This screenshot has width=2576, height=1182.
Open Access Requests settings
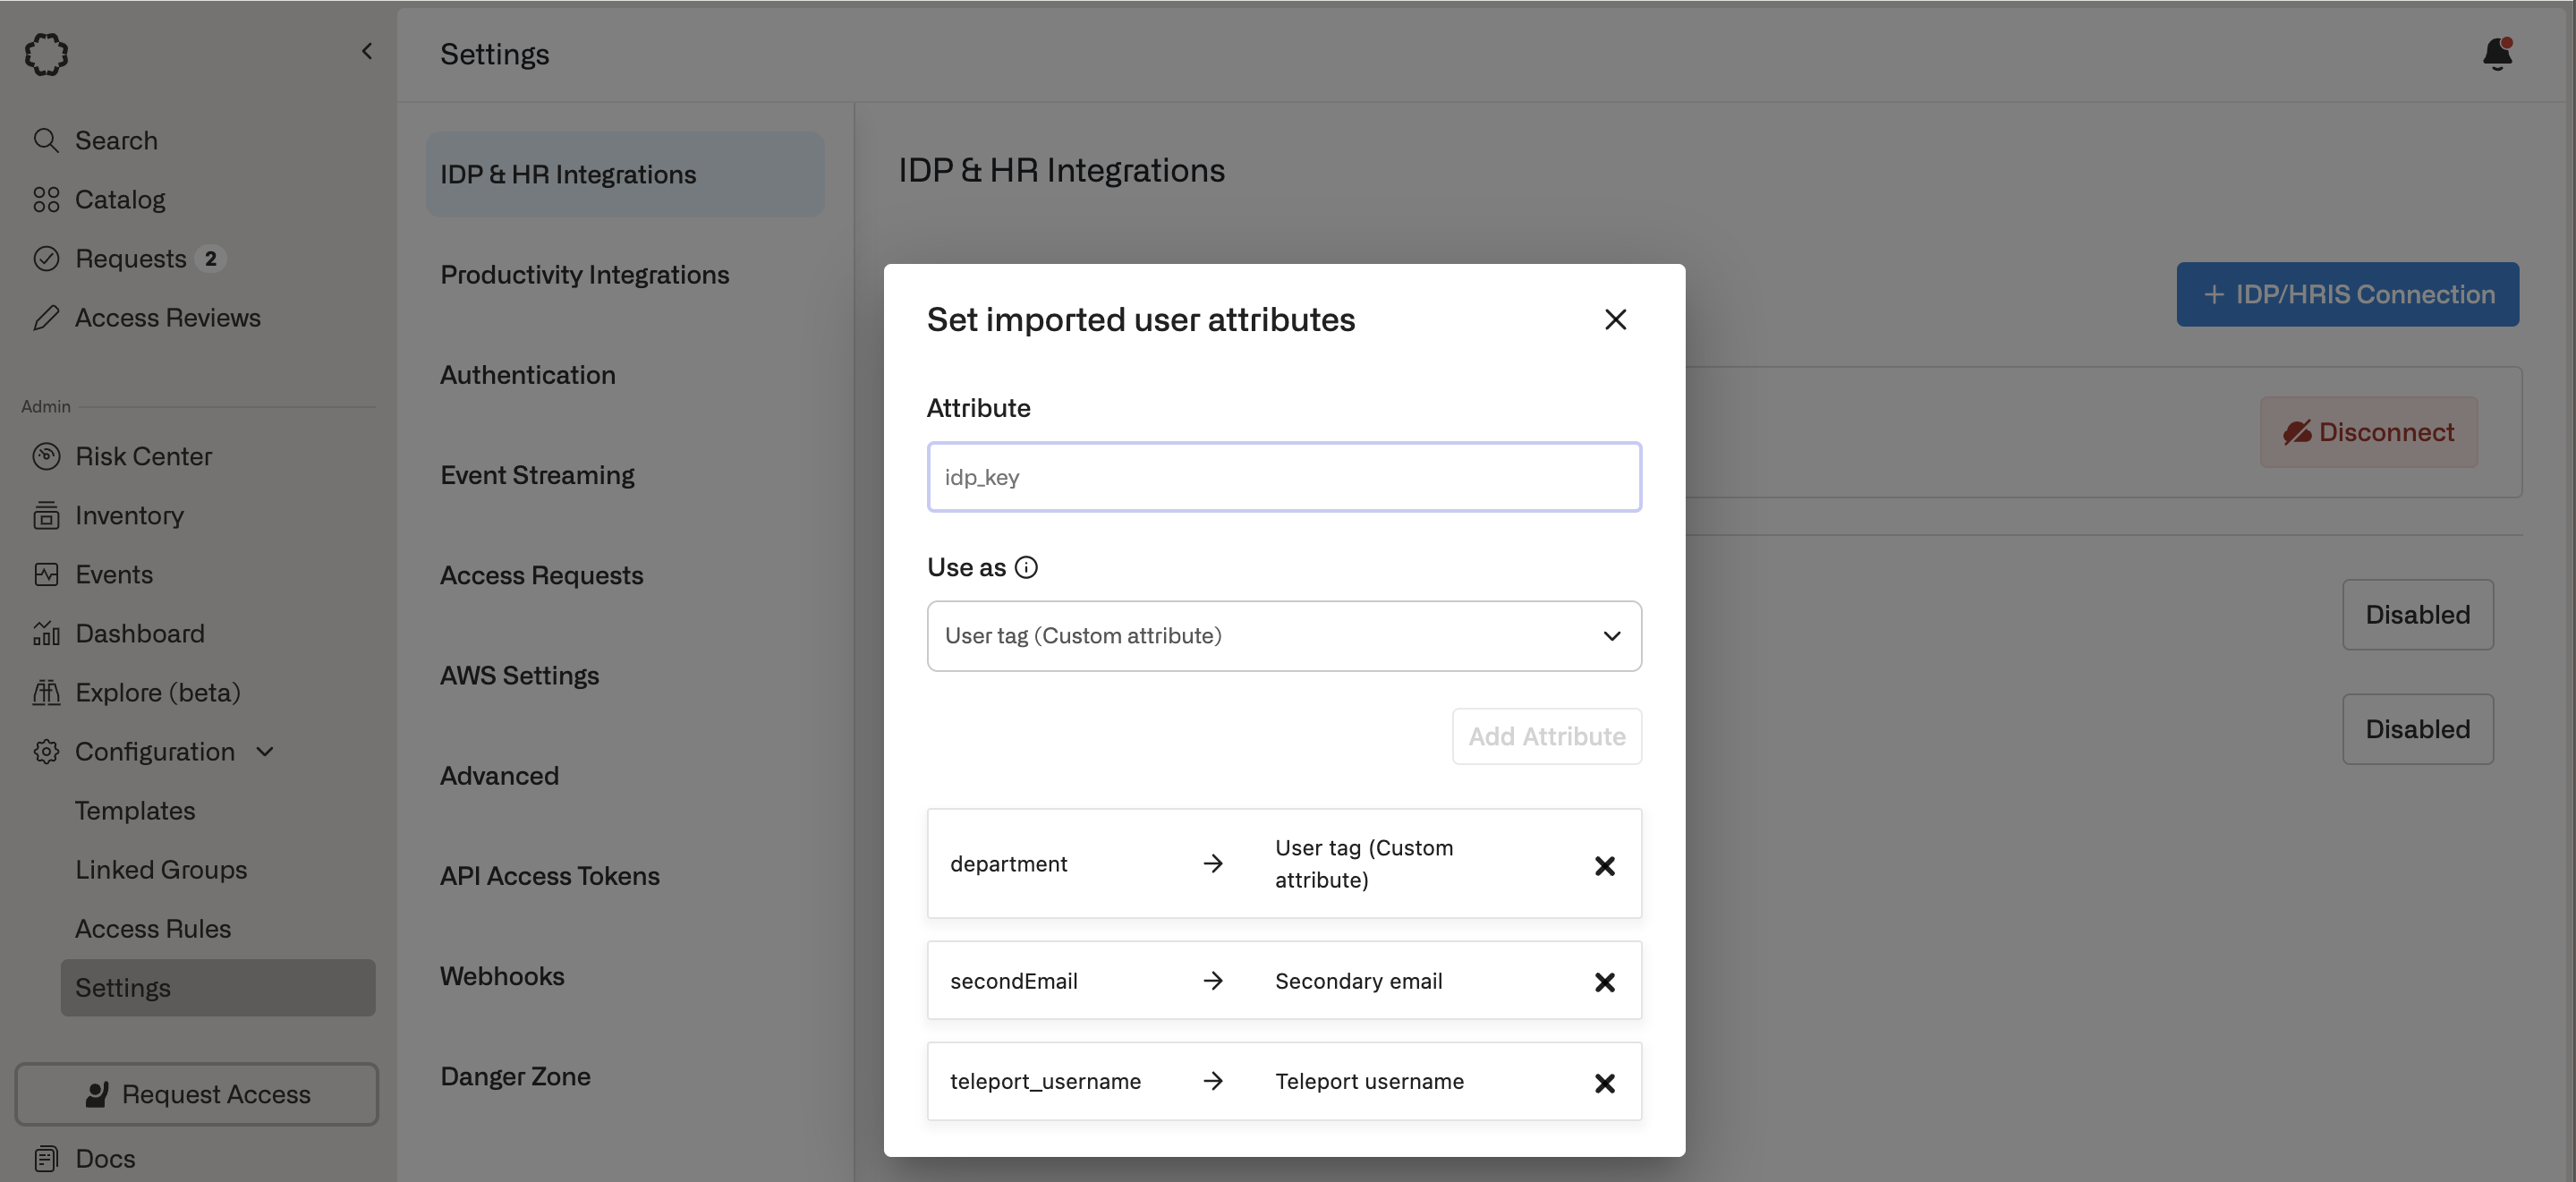[x=541, y=575]
